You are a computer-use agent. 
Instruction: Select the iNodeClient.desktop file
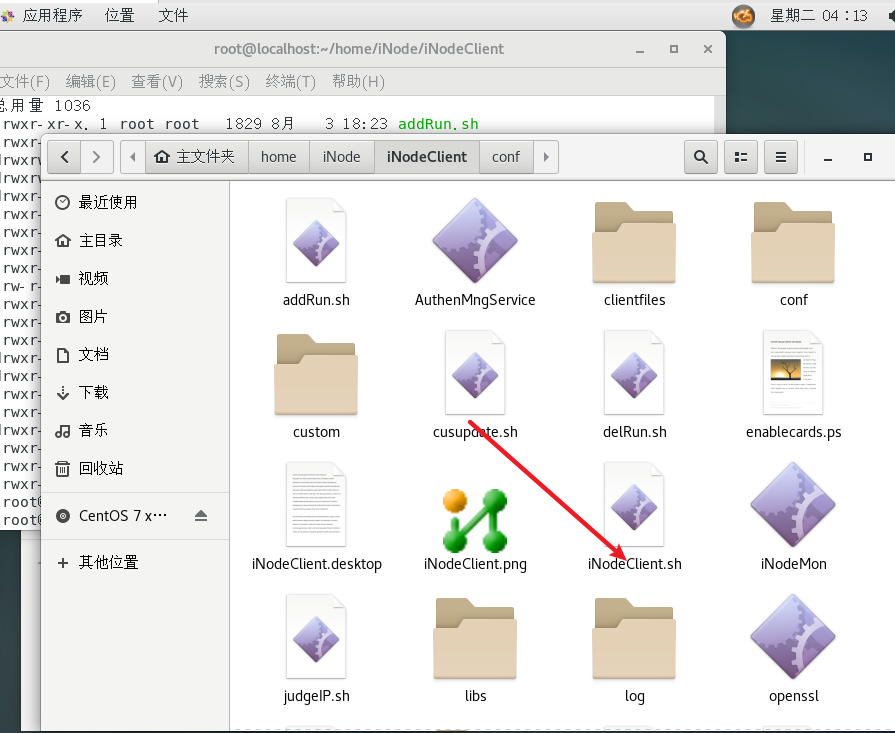316,505
